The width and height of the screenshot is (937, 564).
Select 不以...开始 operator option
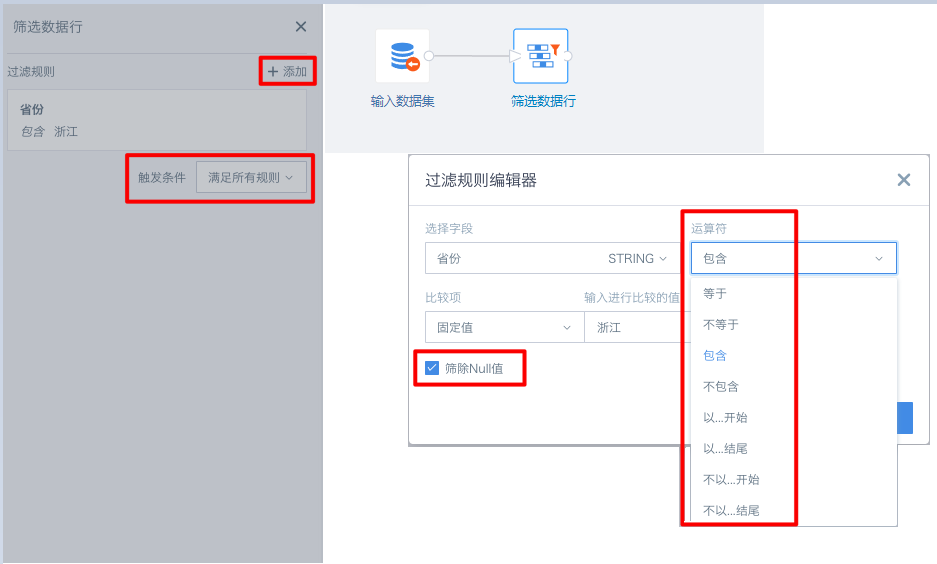pyautogui.click(x=731, y=480)
